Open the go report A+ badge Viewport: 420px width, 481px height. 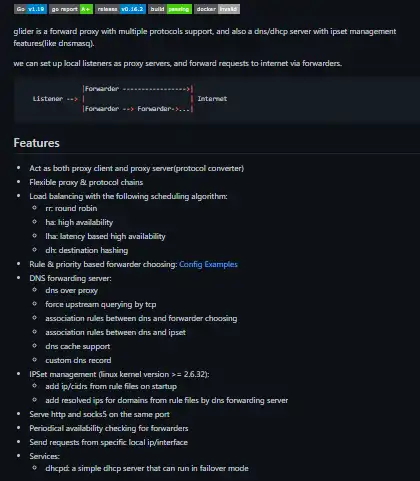pos(71,9)
